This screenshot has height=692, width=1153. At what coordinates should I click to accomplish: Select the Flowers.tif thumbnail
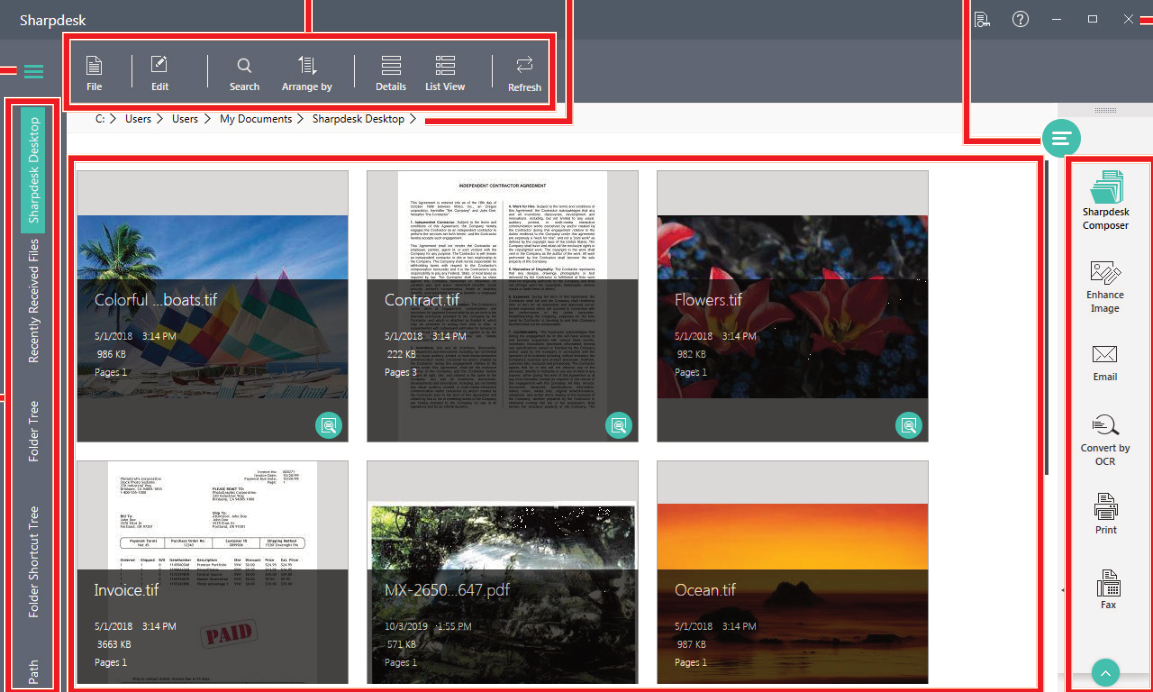793,306
